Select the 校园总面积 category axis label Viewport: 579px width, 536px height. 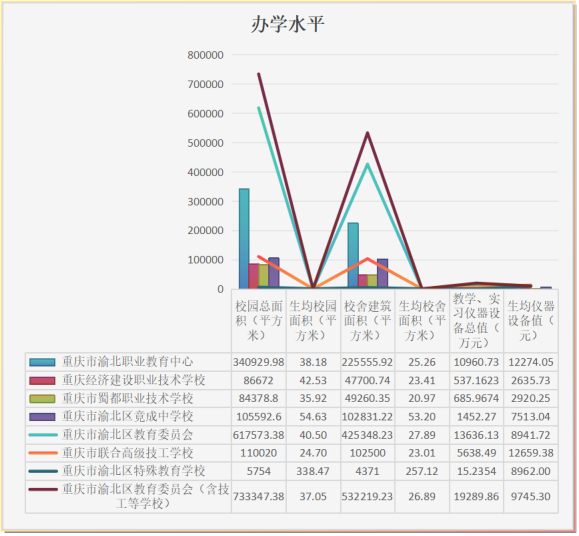coord(258,320)
